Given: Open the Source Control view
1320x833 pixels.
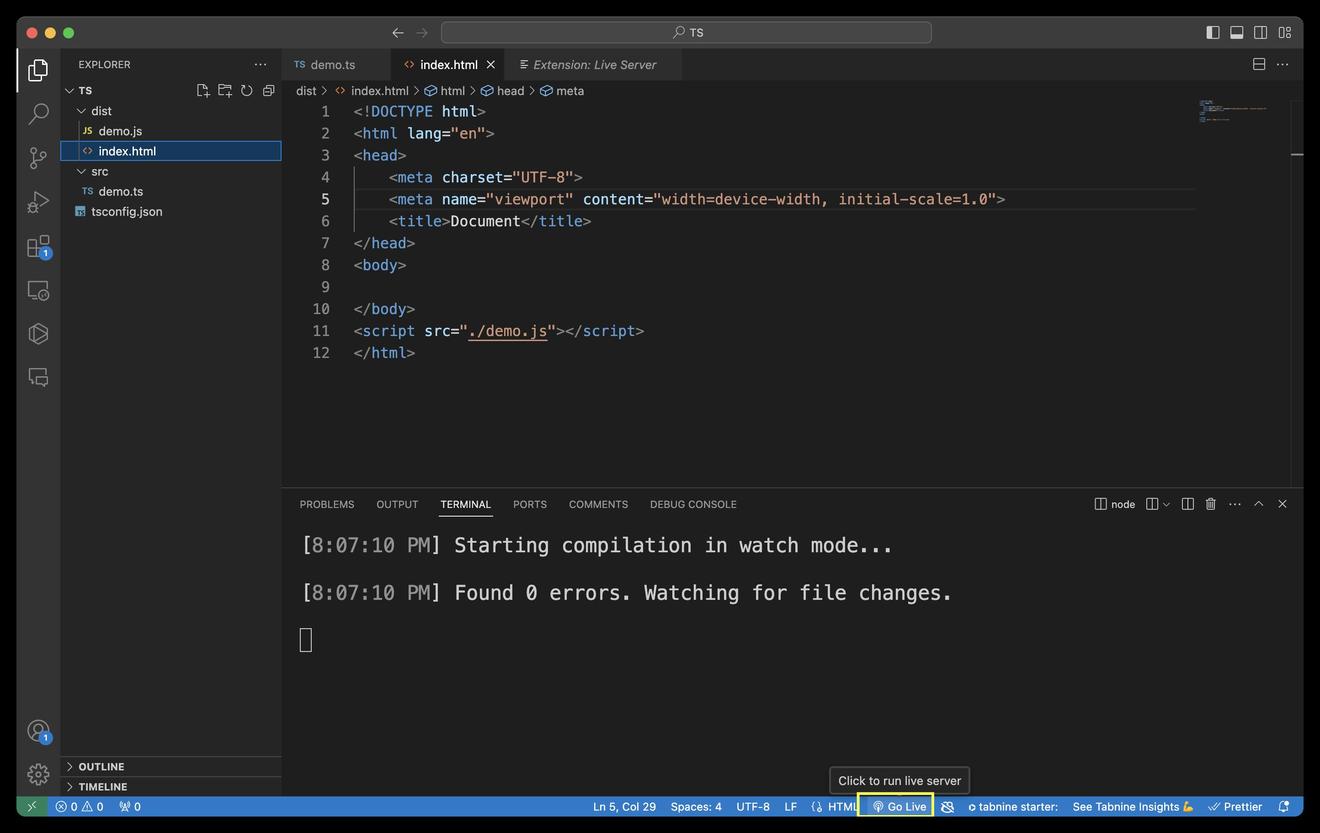Looking at the screenshot, I should click(x=38, y=158).
